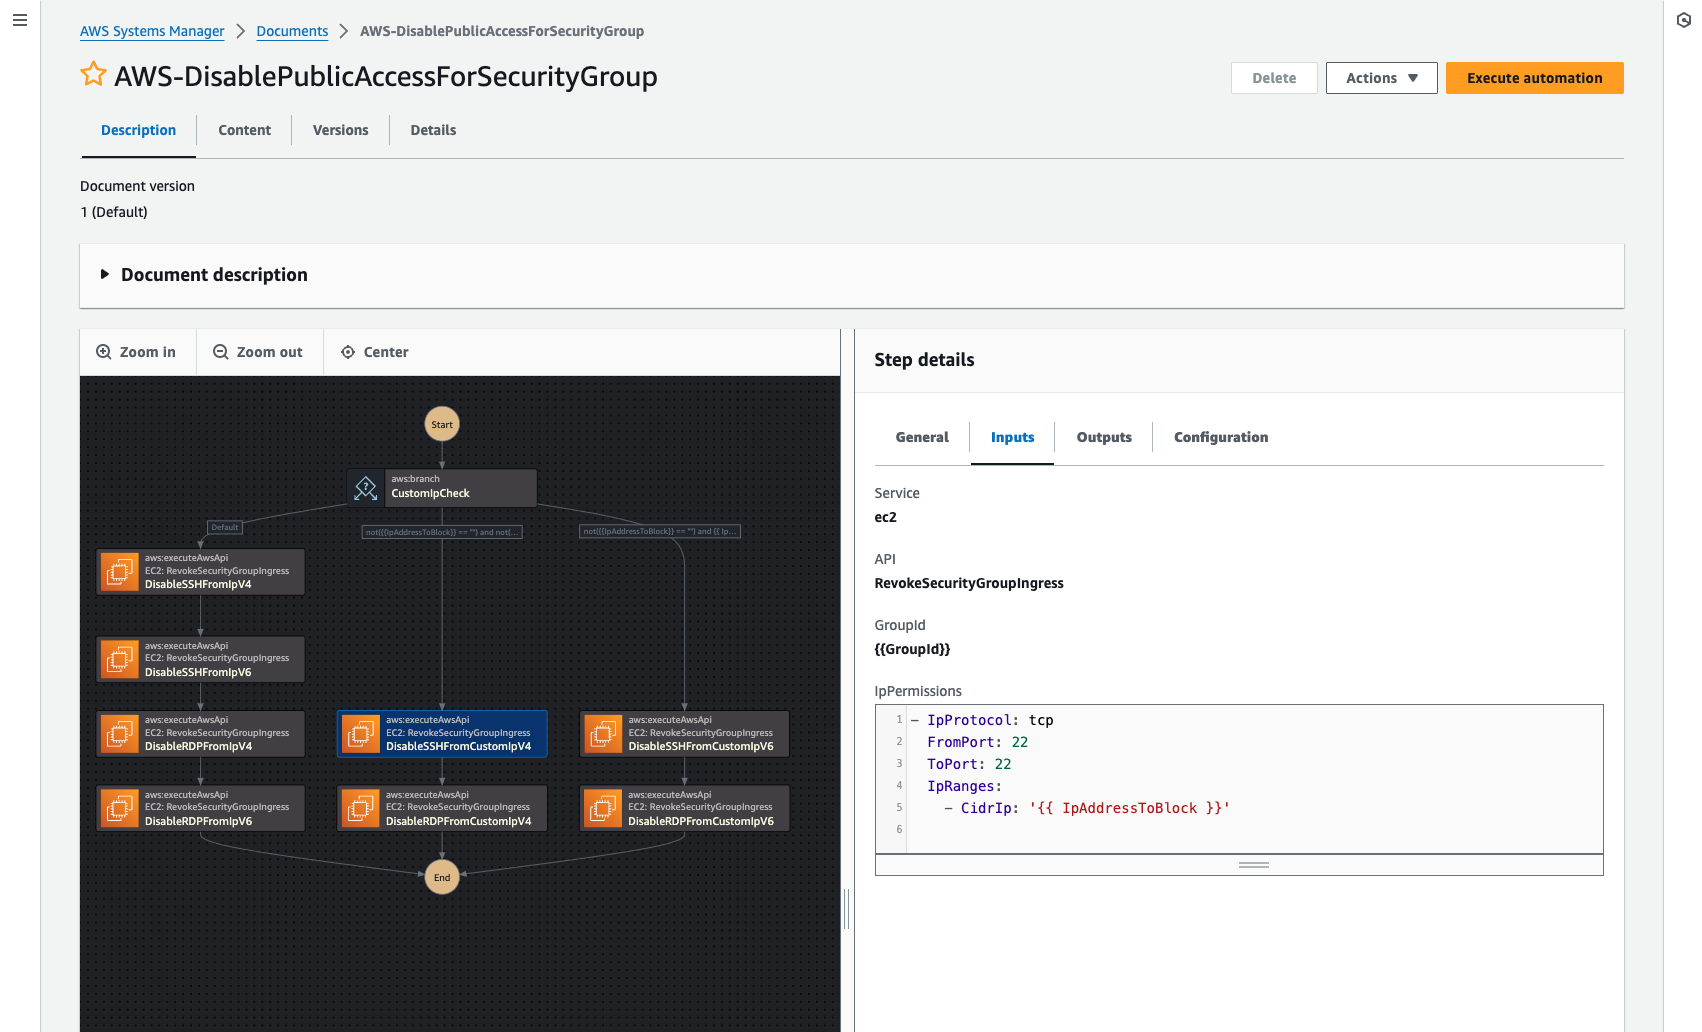Collapse code at line 1 fold marker

coord(914,720)
